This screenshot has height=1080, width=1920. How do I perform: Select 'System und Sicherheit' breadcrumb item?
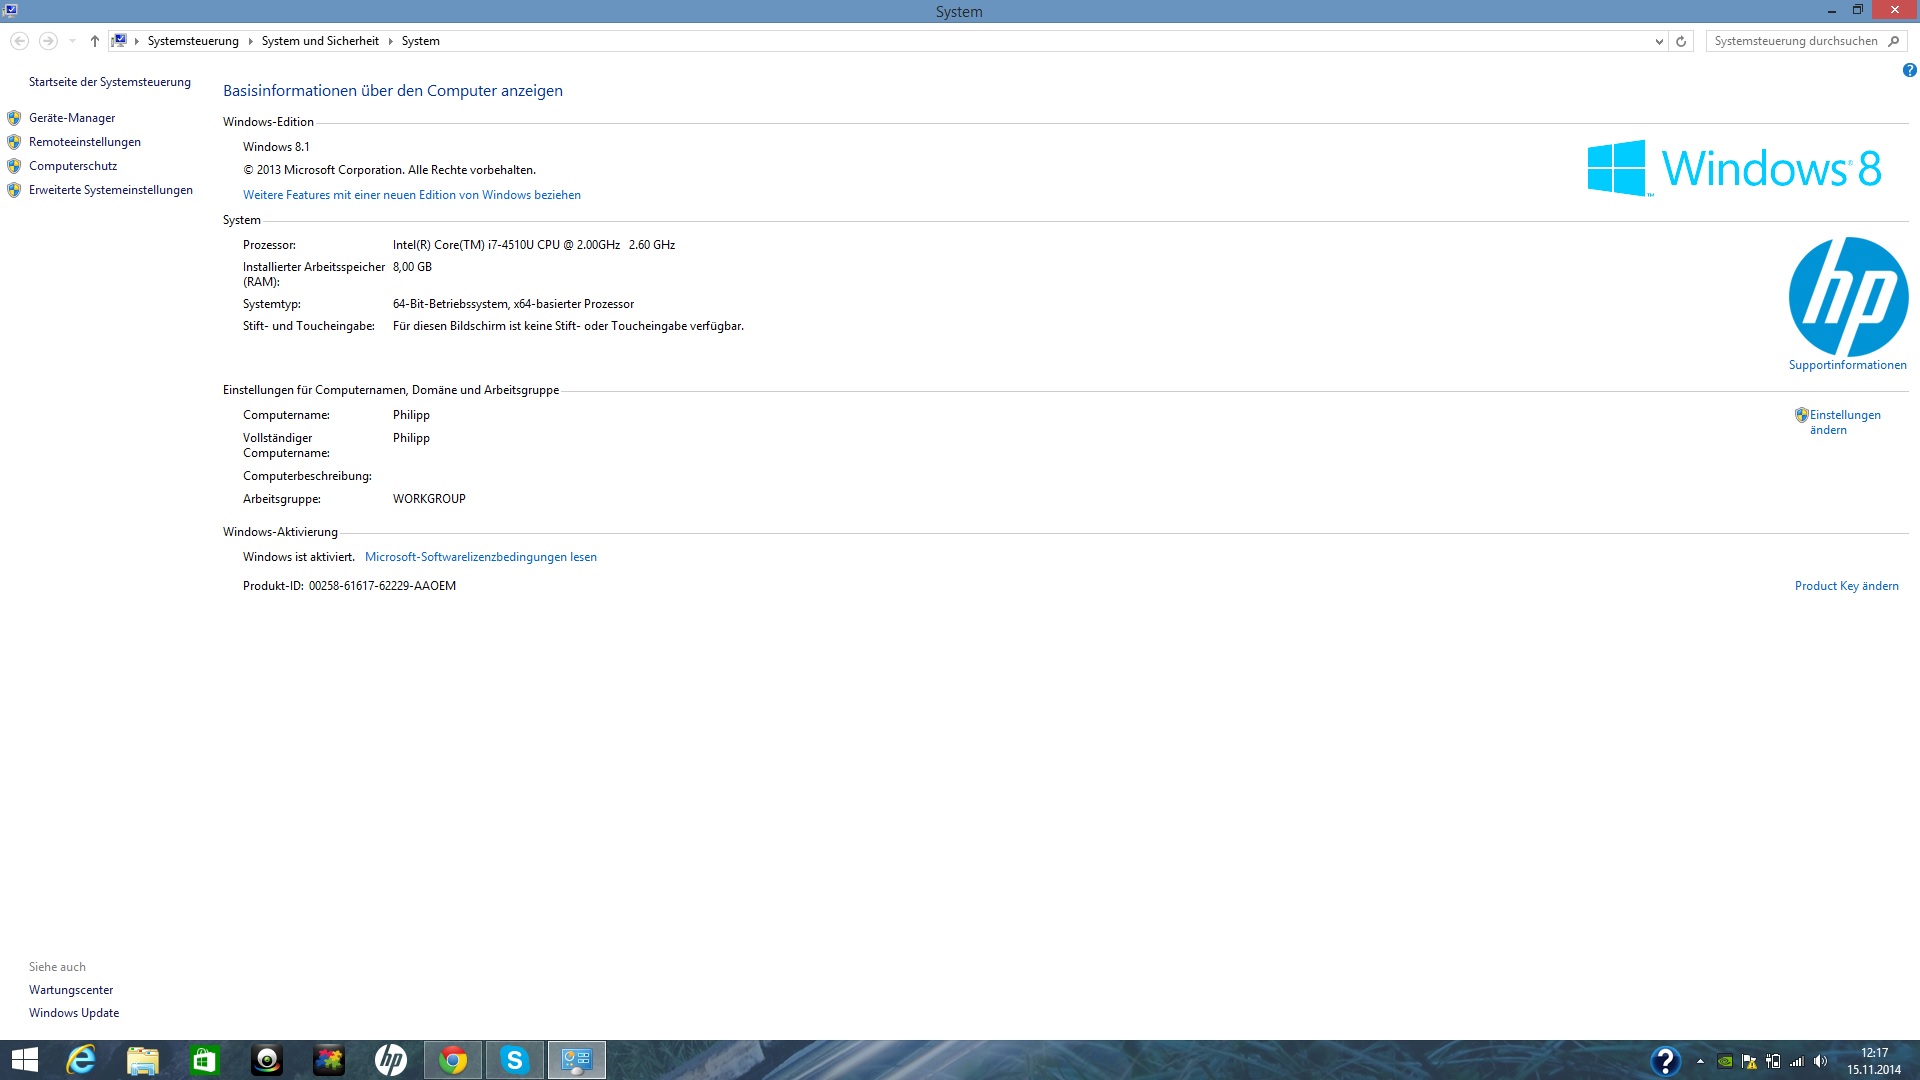tap(320, 41)
